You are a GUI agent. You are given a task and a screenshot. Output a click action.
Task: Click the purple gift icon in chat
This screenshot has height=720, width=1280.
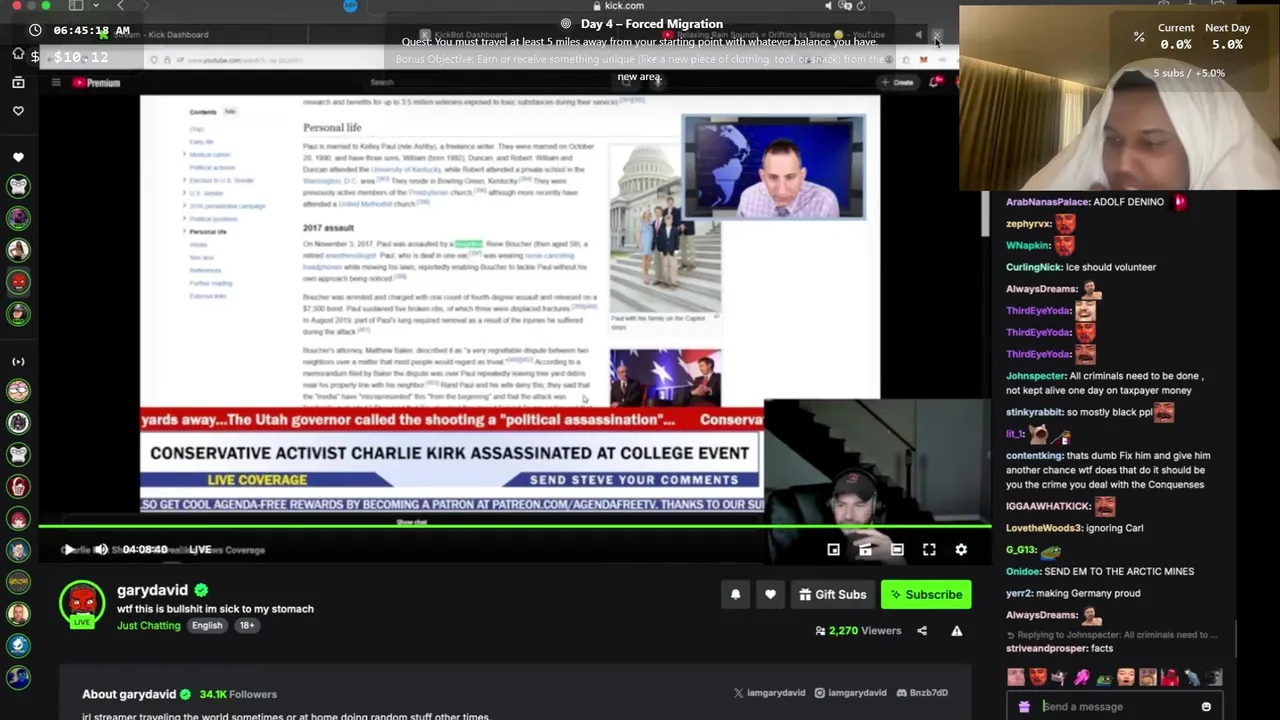pos(1024,706)
